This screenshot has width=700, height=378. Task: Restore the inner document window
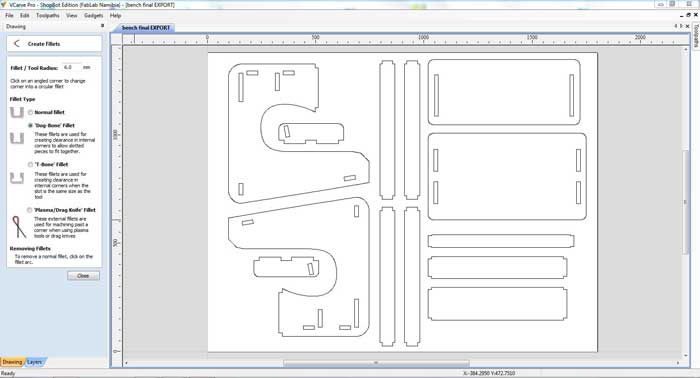[688, 15]
